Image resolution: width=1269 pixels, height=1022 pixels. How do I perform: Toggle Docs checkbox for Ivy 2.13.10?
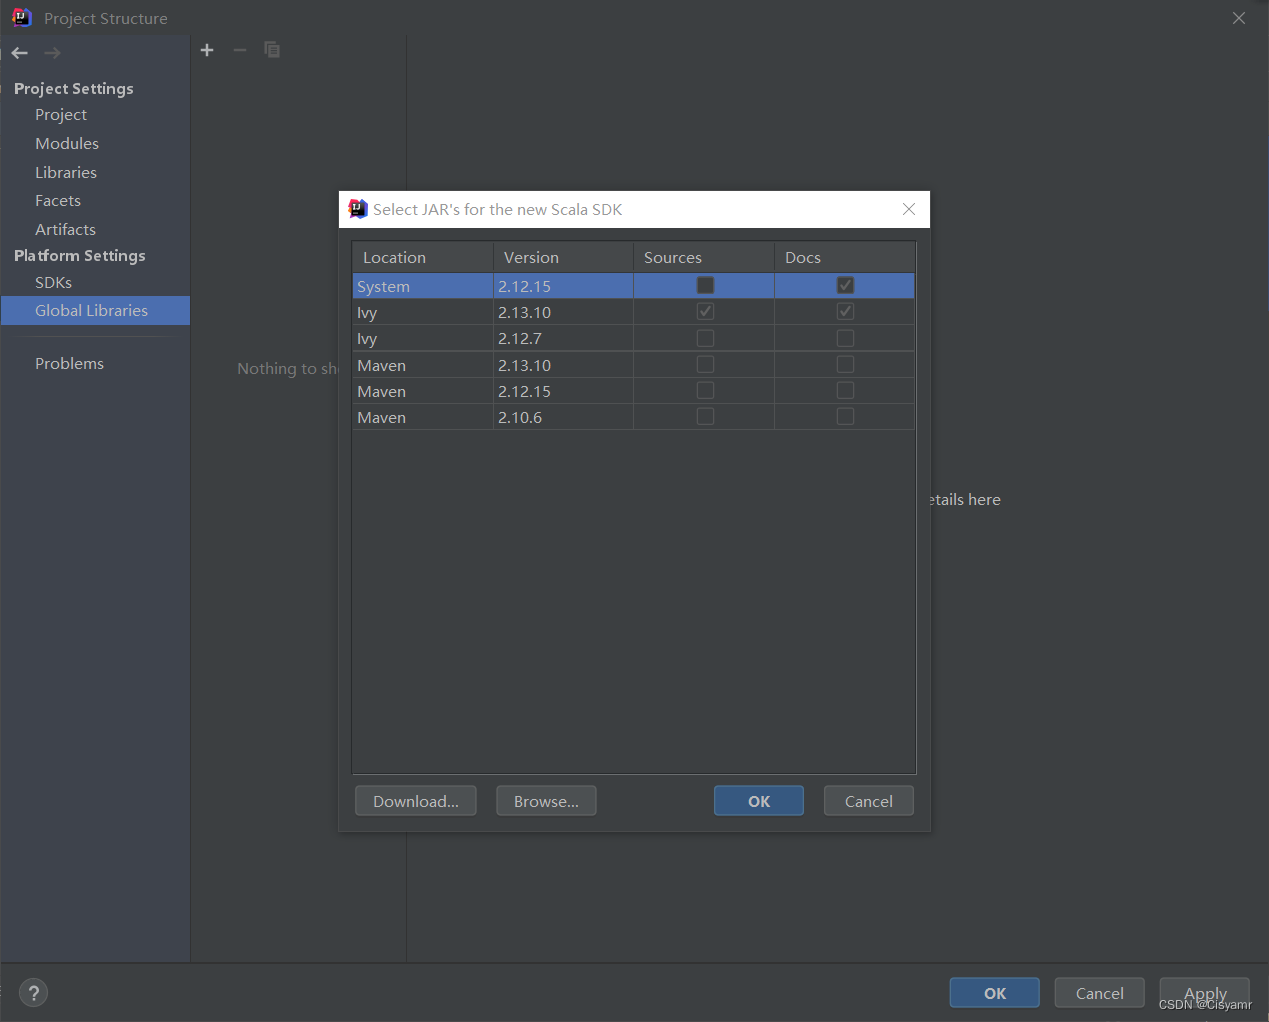[x=845, y=312]
